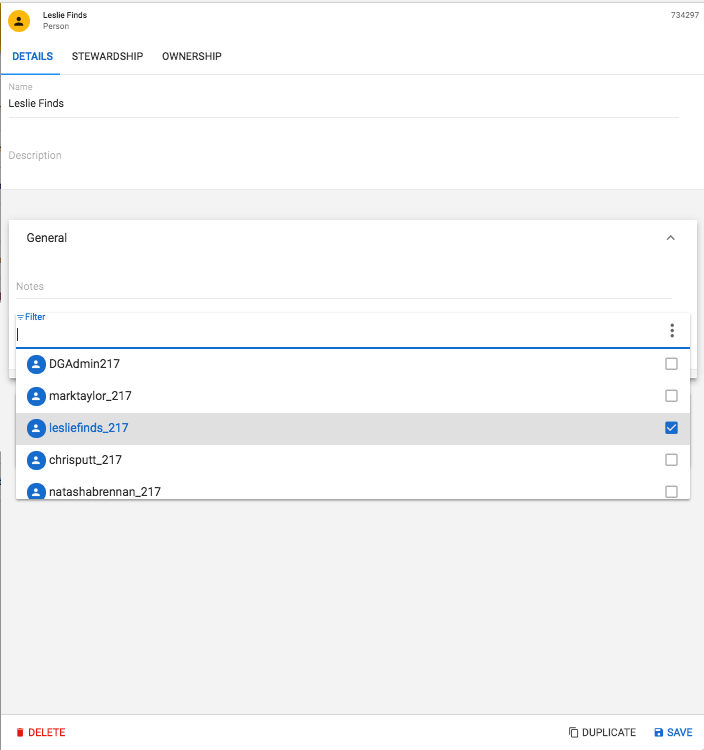Click the yellow person avatar icon
704x750 pixels.
click(20, 21)
